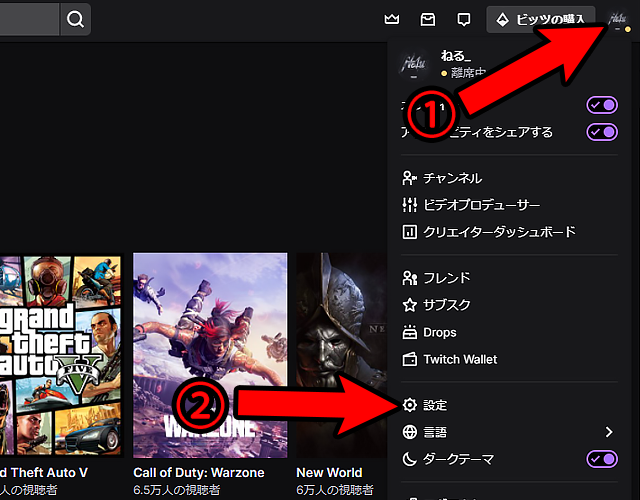Open the チャンネル menu item

509,178
